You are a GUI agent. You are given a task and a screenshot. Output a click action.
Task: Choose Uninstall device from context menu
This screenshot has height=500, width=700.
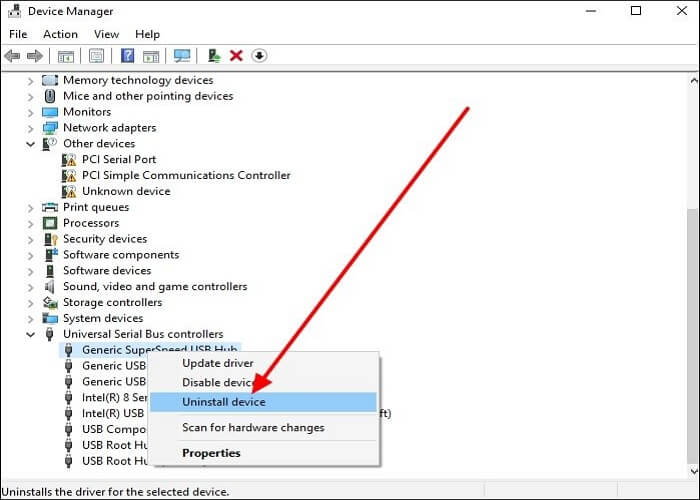(263, 402)
